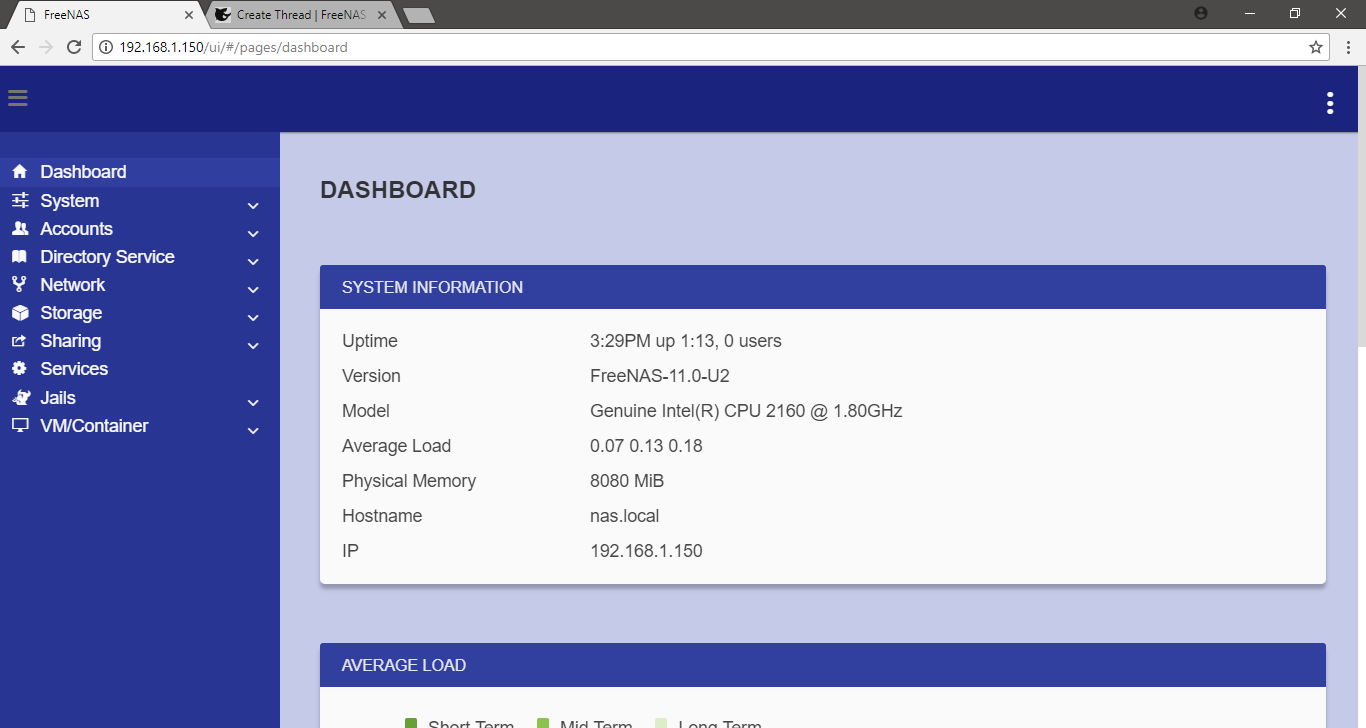Expand the System menu chevron
1366x728 pixels.
point(253,205)
